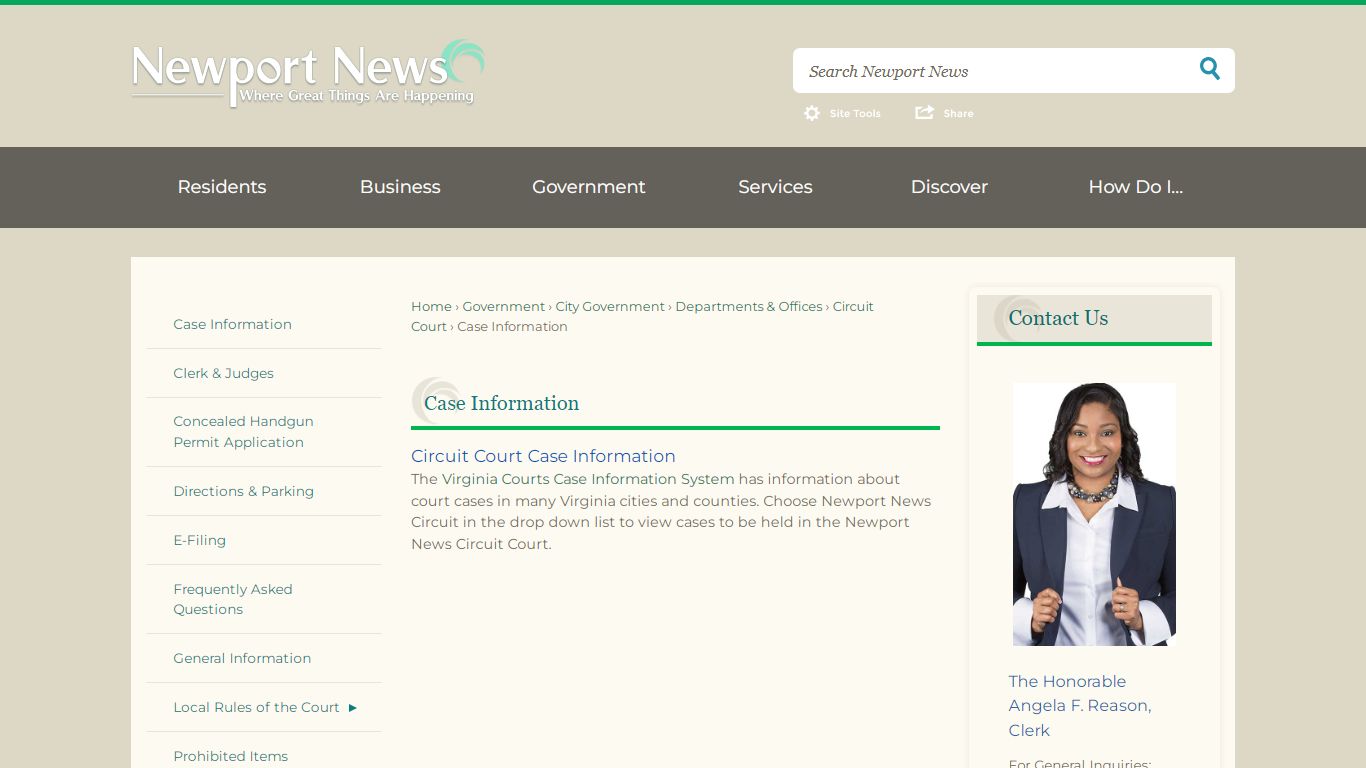The height and width of the screenshot is (768, 1366).
Task: Open General Information page
Action: point(242,658)
